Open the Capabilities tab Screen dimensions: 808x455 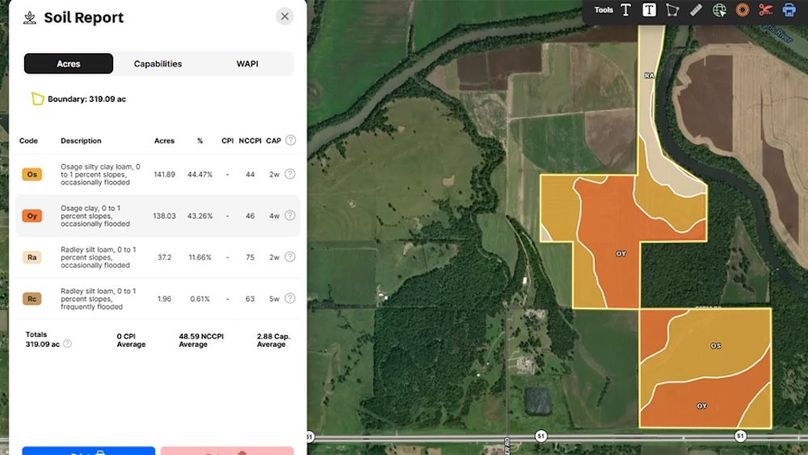tap(158, 64)
